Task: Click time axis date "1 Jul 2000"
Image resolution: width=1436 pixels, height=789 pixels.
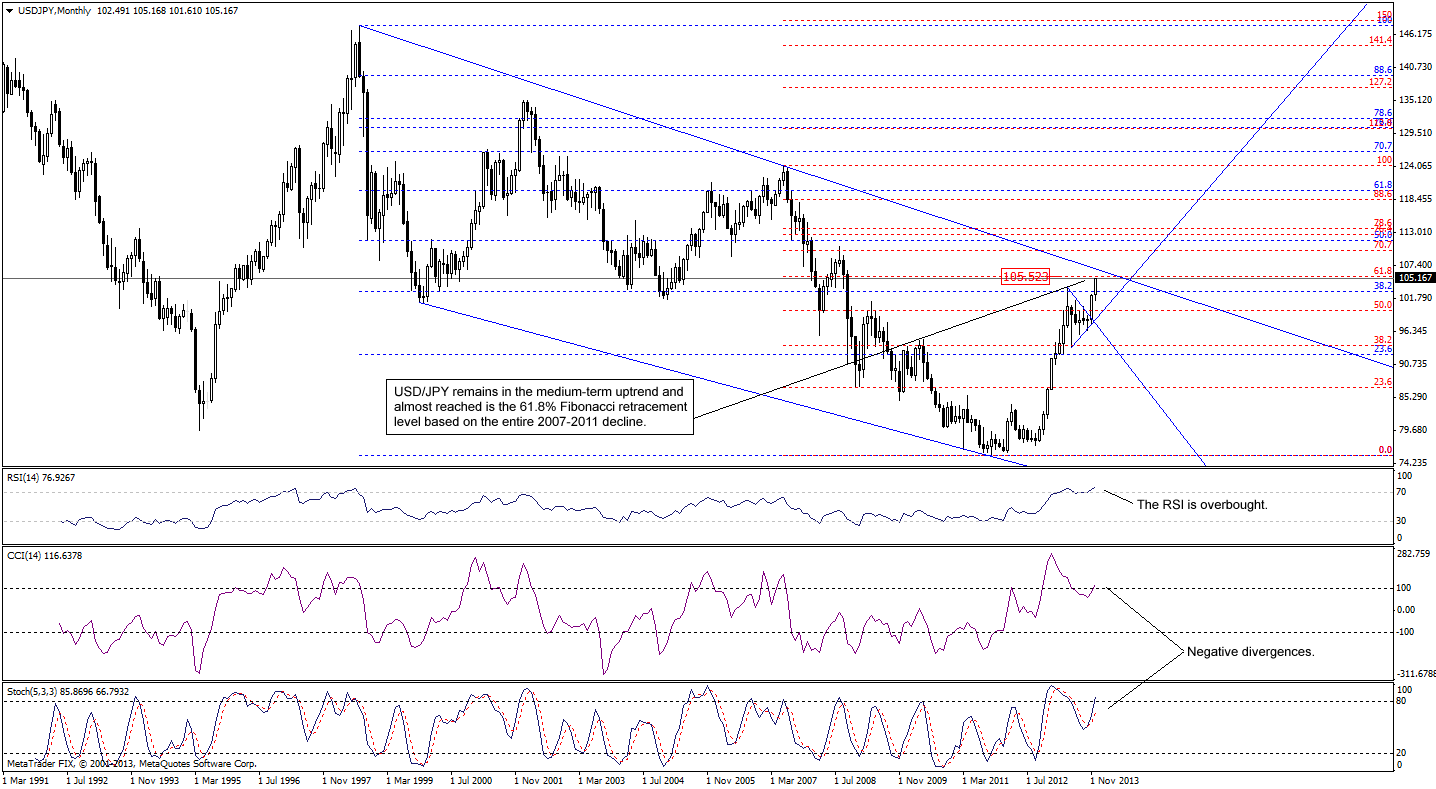Action: [x=471, y=779]
